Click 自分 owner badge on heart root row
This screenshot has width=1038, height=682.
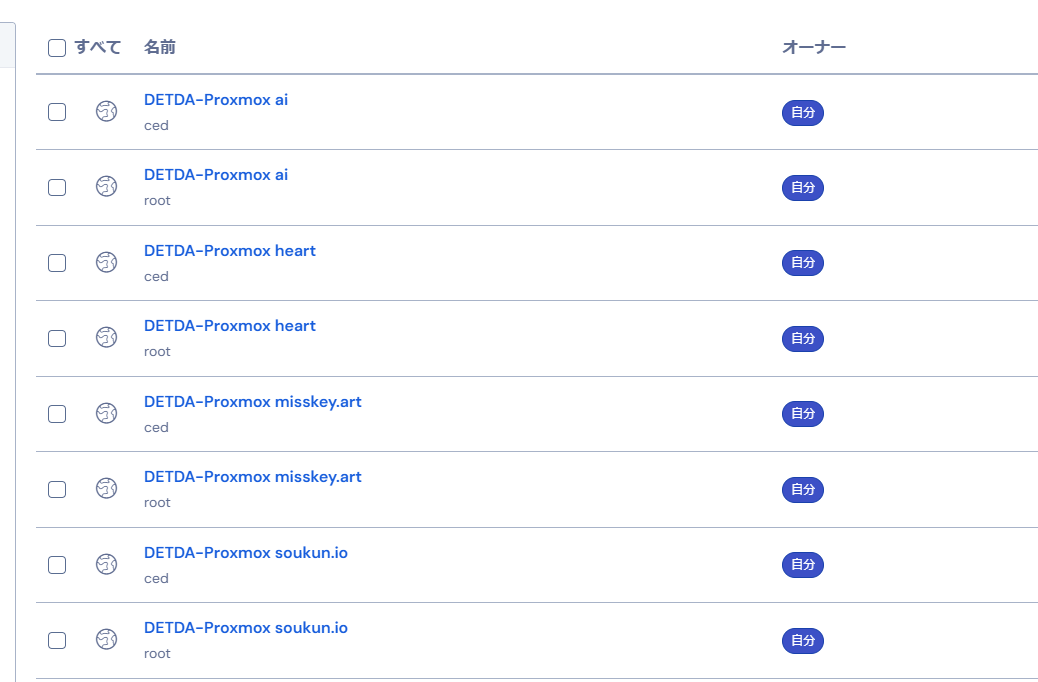pyautogui.click(x=802, y=339)
